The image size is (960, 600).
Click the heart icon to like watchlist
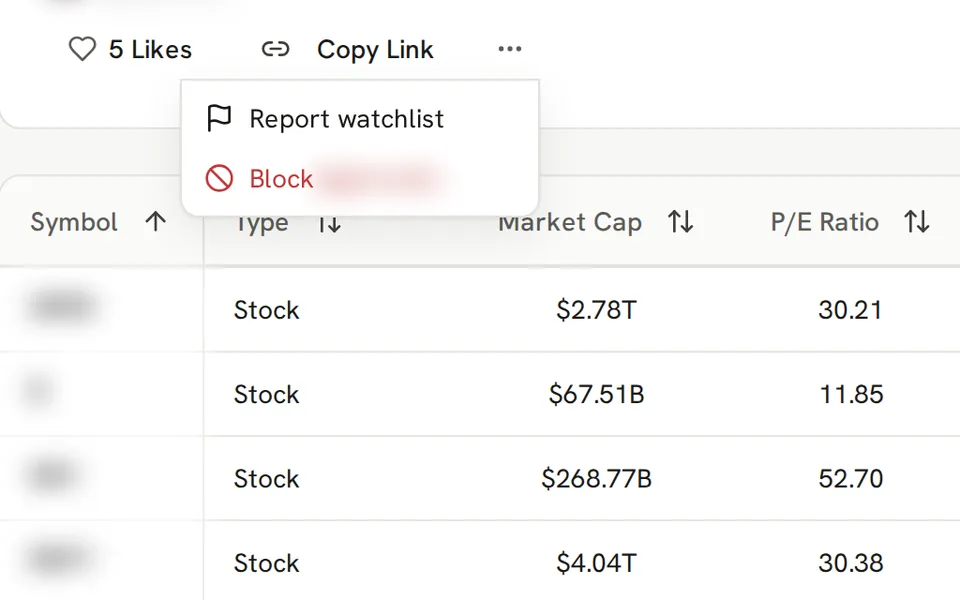(x=82, y=49)
